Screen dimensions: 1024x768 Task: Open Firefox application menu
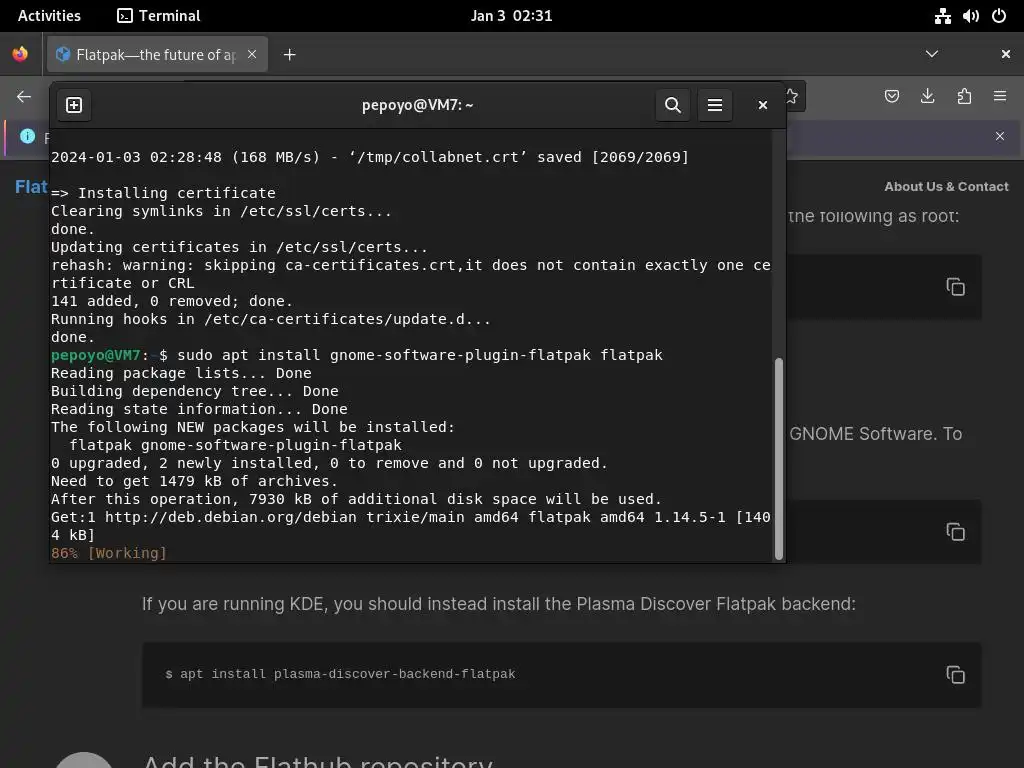coord(1000,97)
